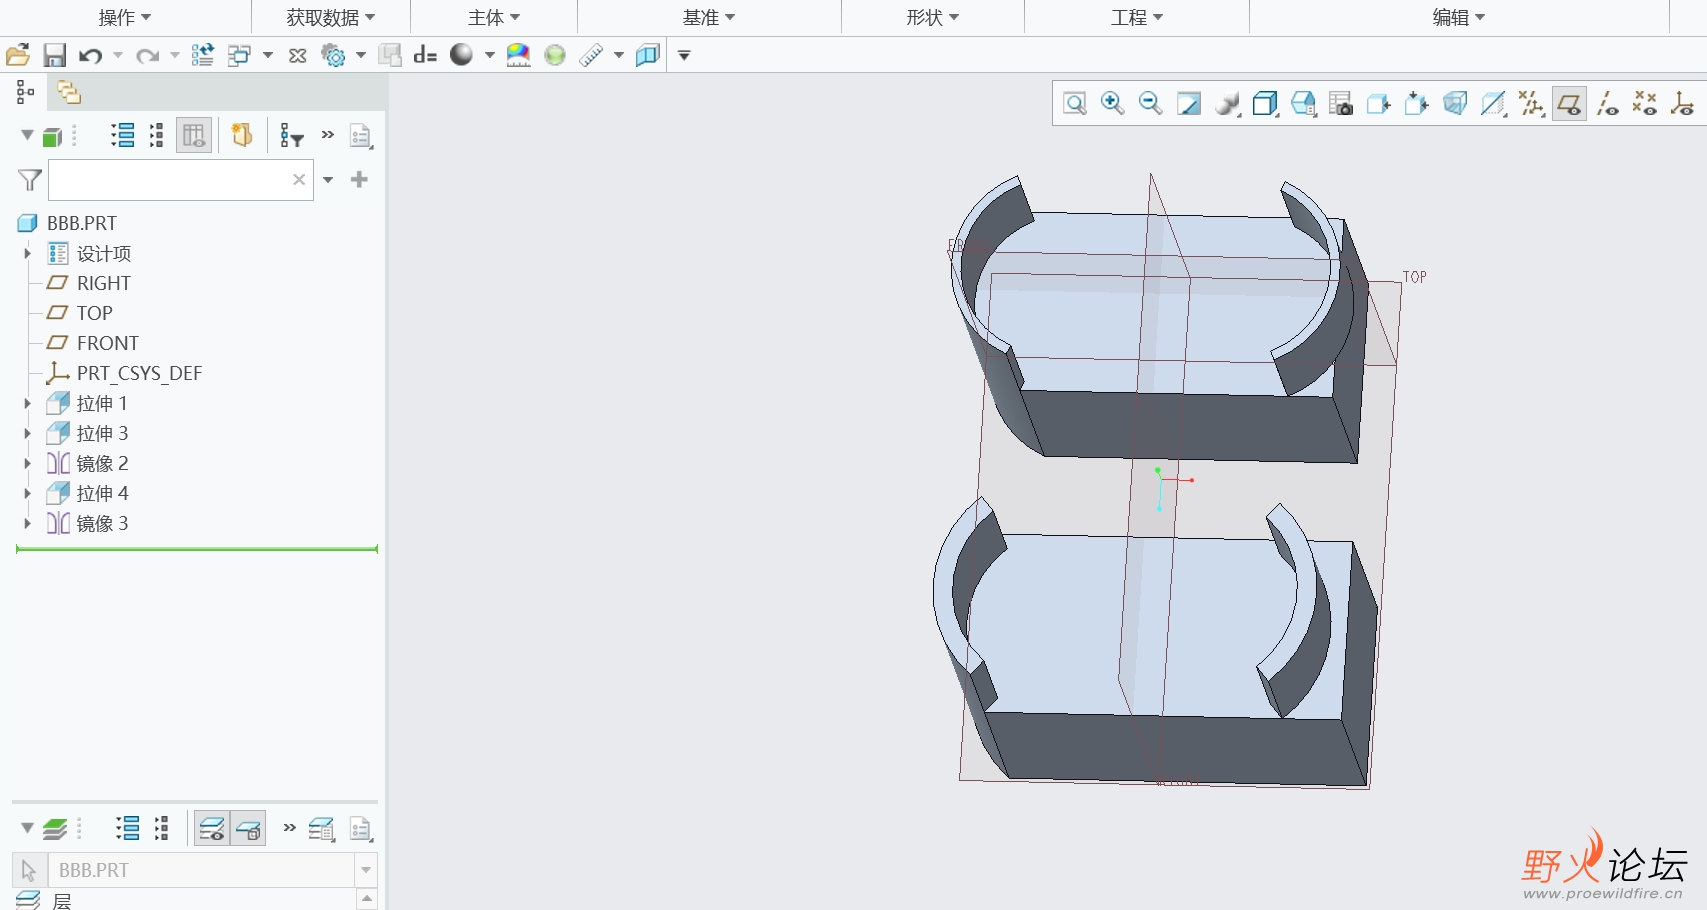Click the Regenerate model icon

pyautogui.click(x=202, y=55)
